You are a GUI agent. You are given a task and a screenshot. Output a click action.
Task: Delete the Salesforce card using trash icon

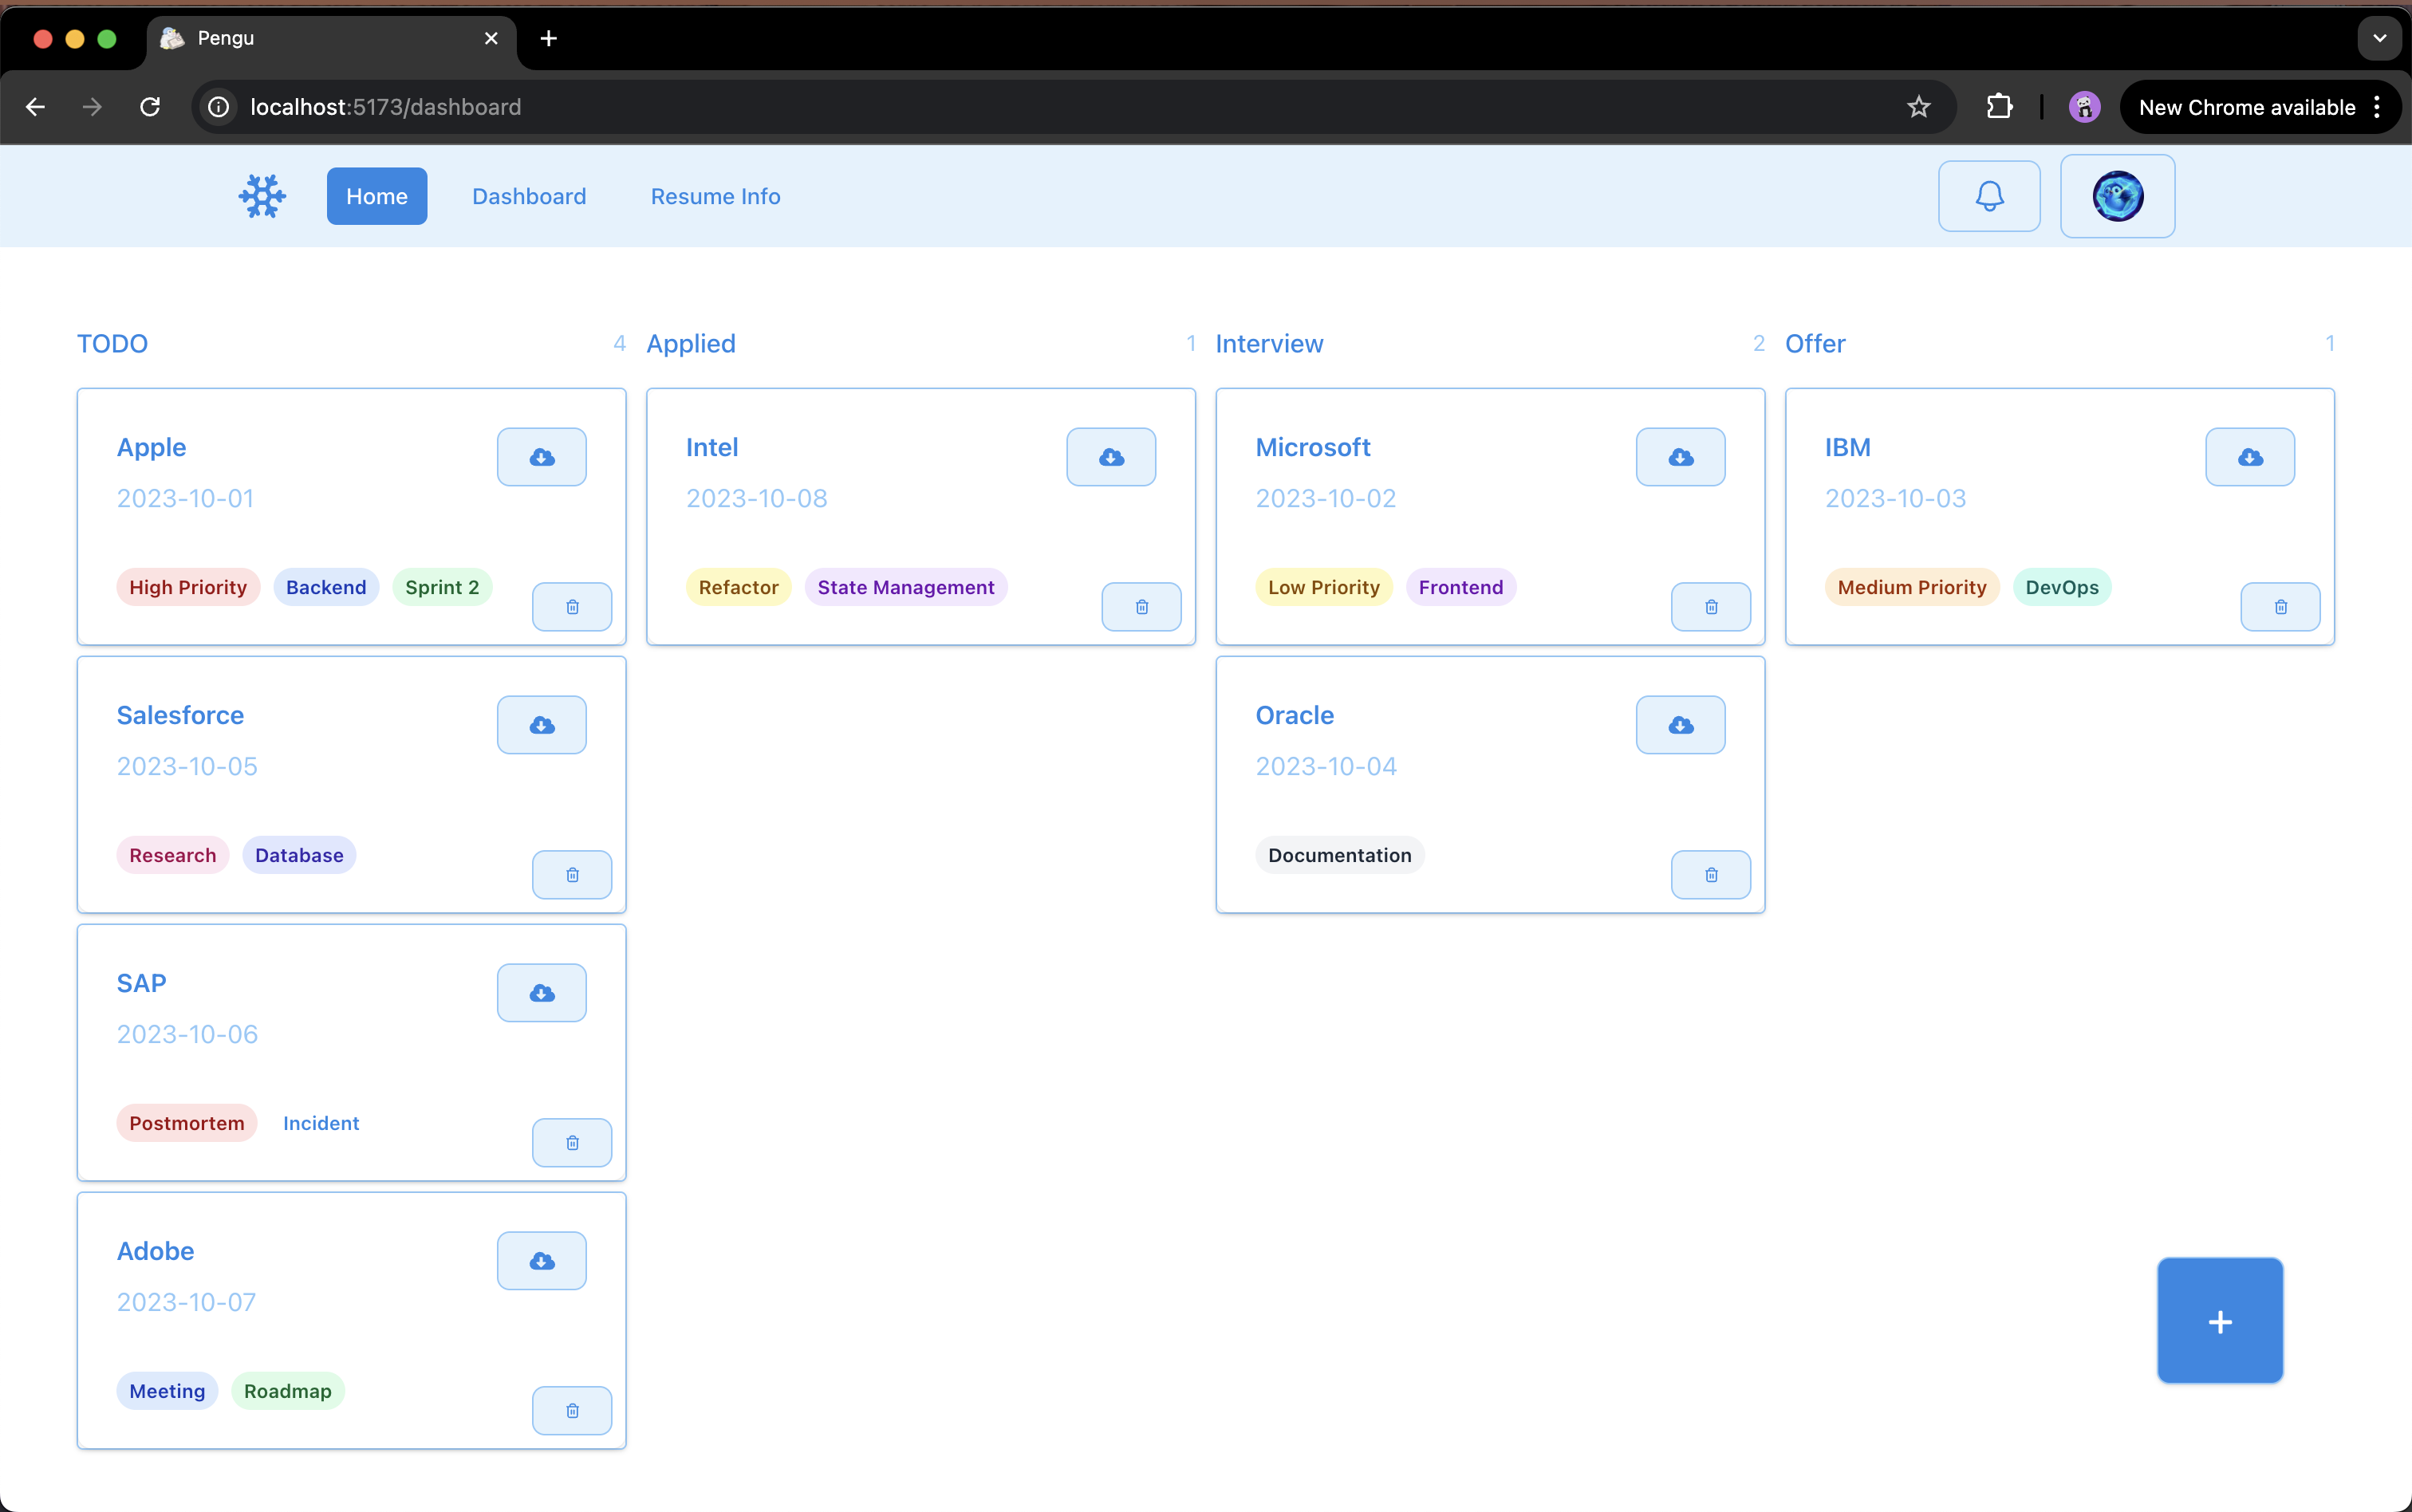(572, 875)
